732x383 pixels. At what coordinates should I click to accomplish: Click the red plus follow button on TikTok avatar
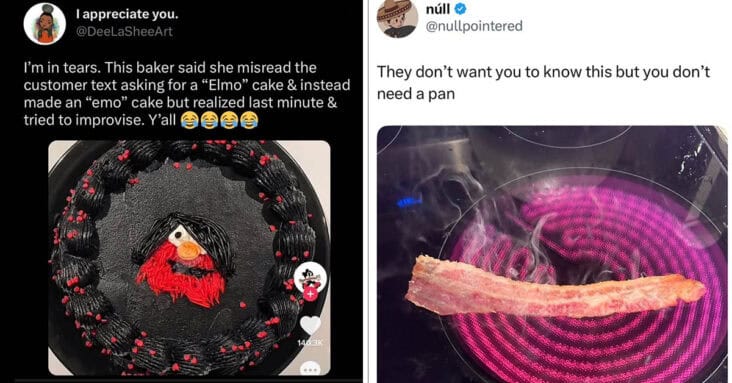pyautogui.click(x=310, y=294)
